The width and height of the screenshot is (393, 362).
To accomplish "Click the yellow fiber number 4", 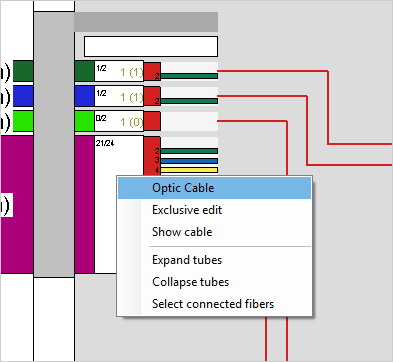I will pos(189,170).
